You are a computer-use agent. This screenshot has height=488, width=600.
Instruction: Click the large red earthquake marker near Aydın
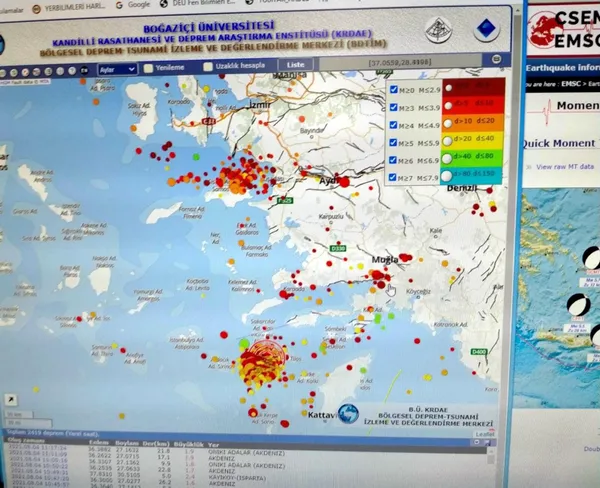pyautogui.click(x=344, y=182)
